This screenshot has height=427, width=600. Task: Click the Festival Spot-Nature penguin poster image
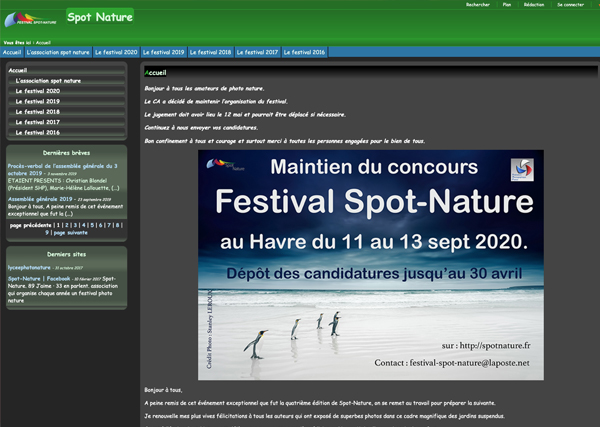(371, 265)
